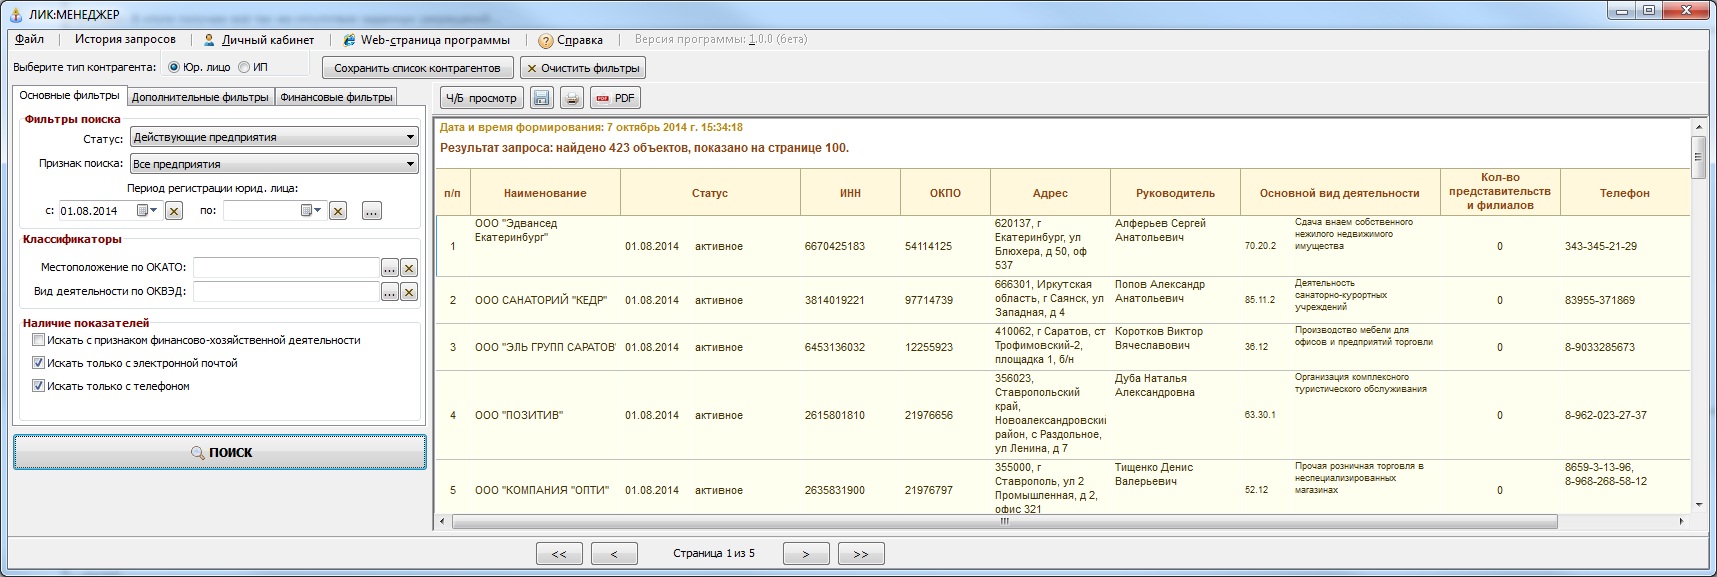
Task: Click the ЛИК:МЕНЕДЖЕР application icon in title bar
Action: click(16, 14)
